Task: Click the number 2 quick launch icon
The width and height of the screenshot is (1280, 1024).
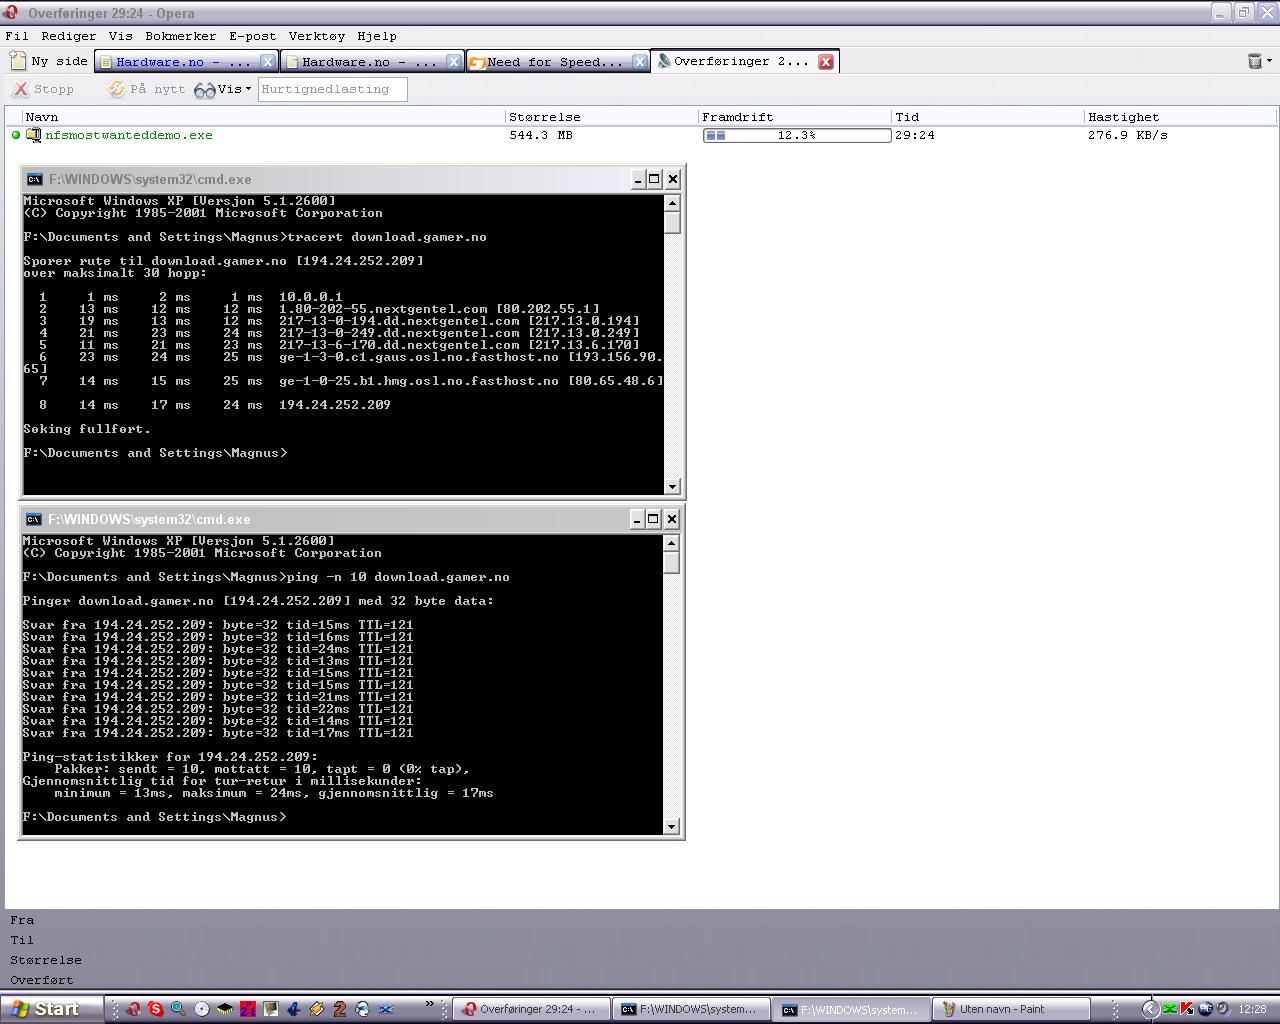Action: (340, 1009)
